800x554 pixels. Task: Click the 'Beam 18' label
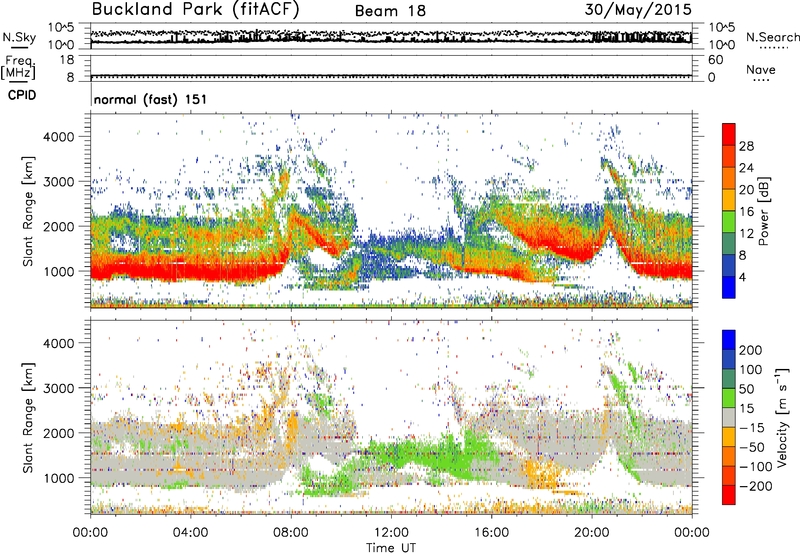pos(390,11)
